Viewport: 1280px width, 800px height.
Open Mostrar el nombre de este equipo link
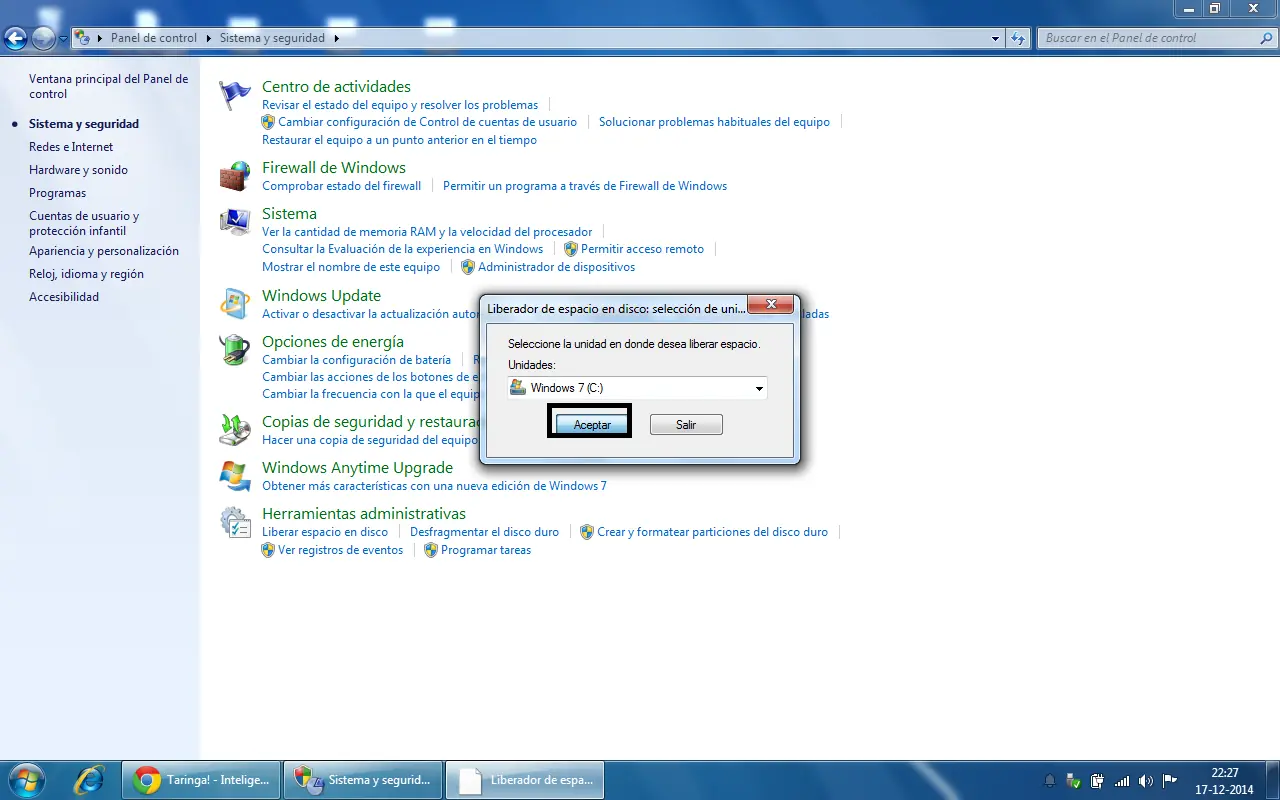351,267
